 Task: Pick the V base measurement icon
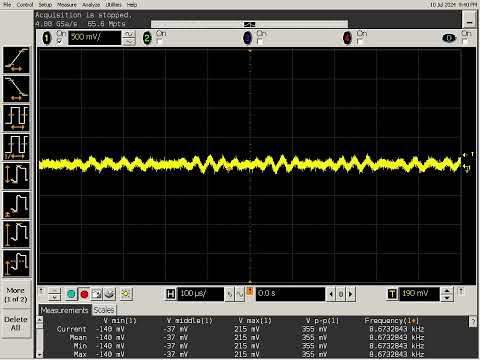tap(16, 205)
